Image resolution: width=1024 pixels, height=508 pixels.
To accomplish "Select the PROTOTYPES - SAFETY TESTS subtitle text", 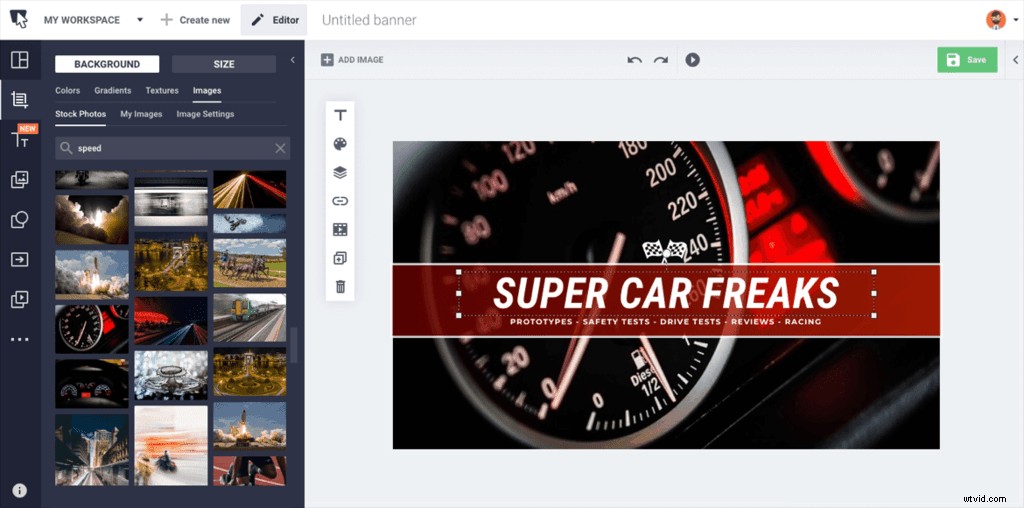I will pyautogui.click(x=665, y=322).
